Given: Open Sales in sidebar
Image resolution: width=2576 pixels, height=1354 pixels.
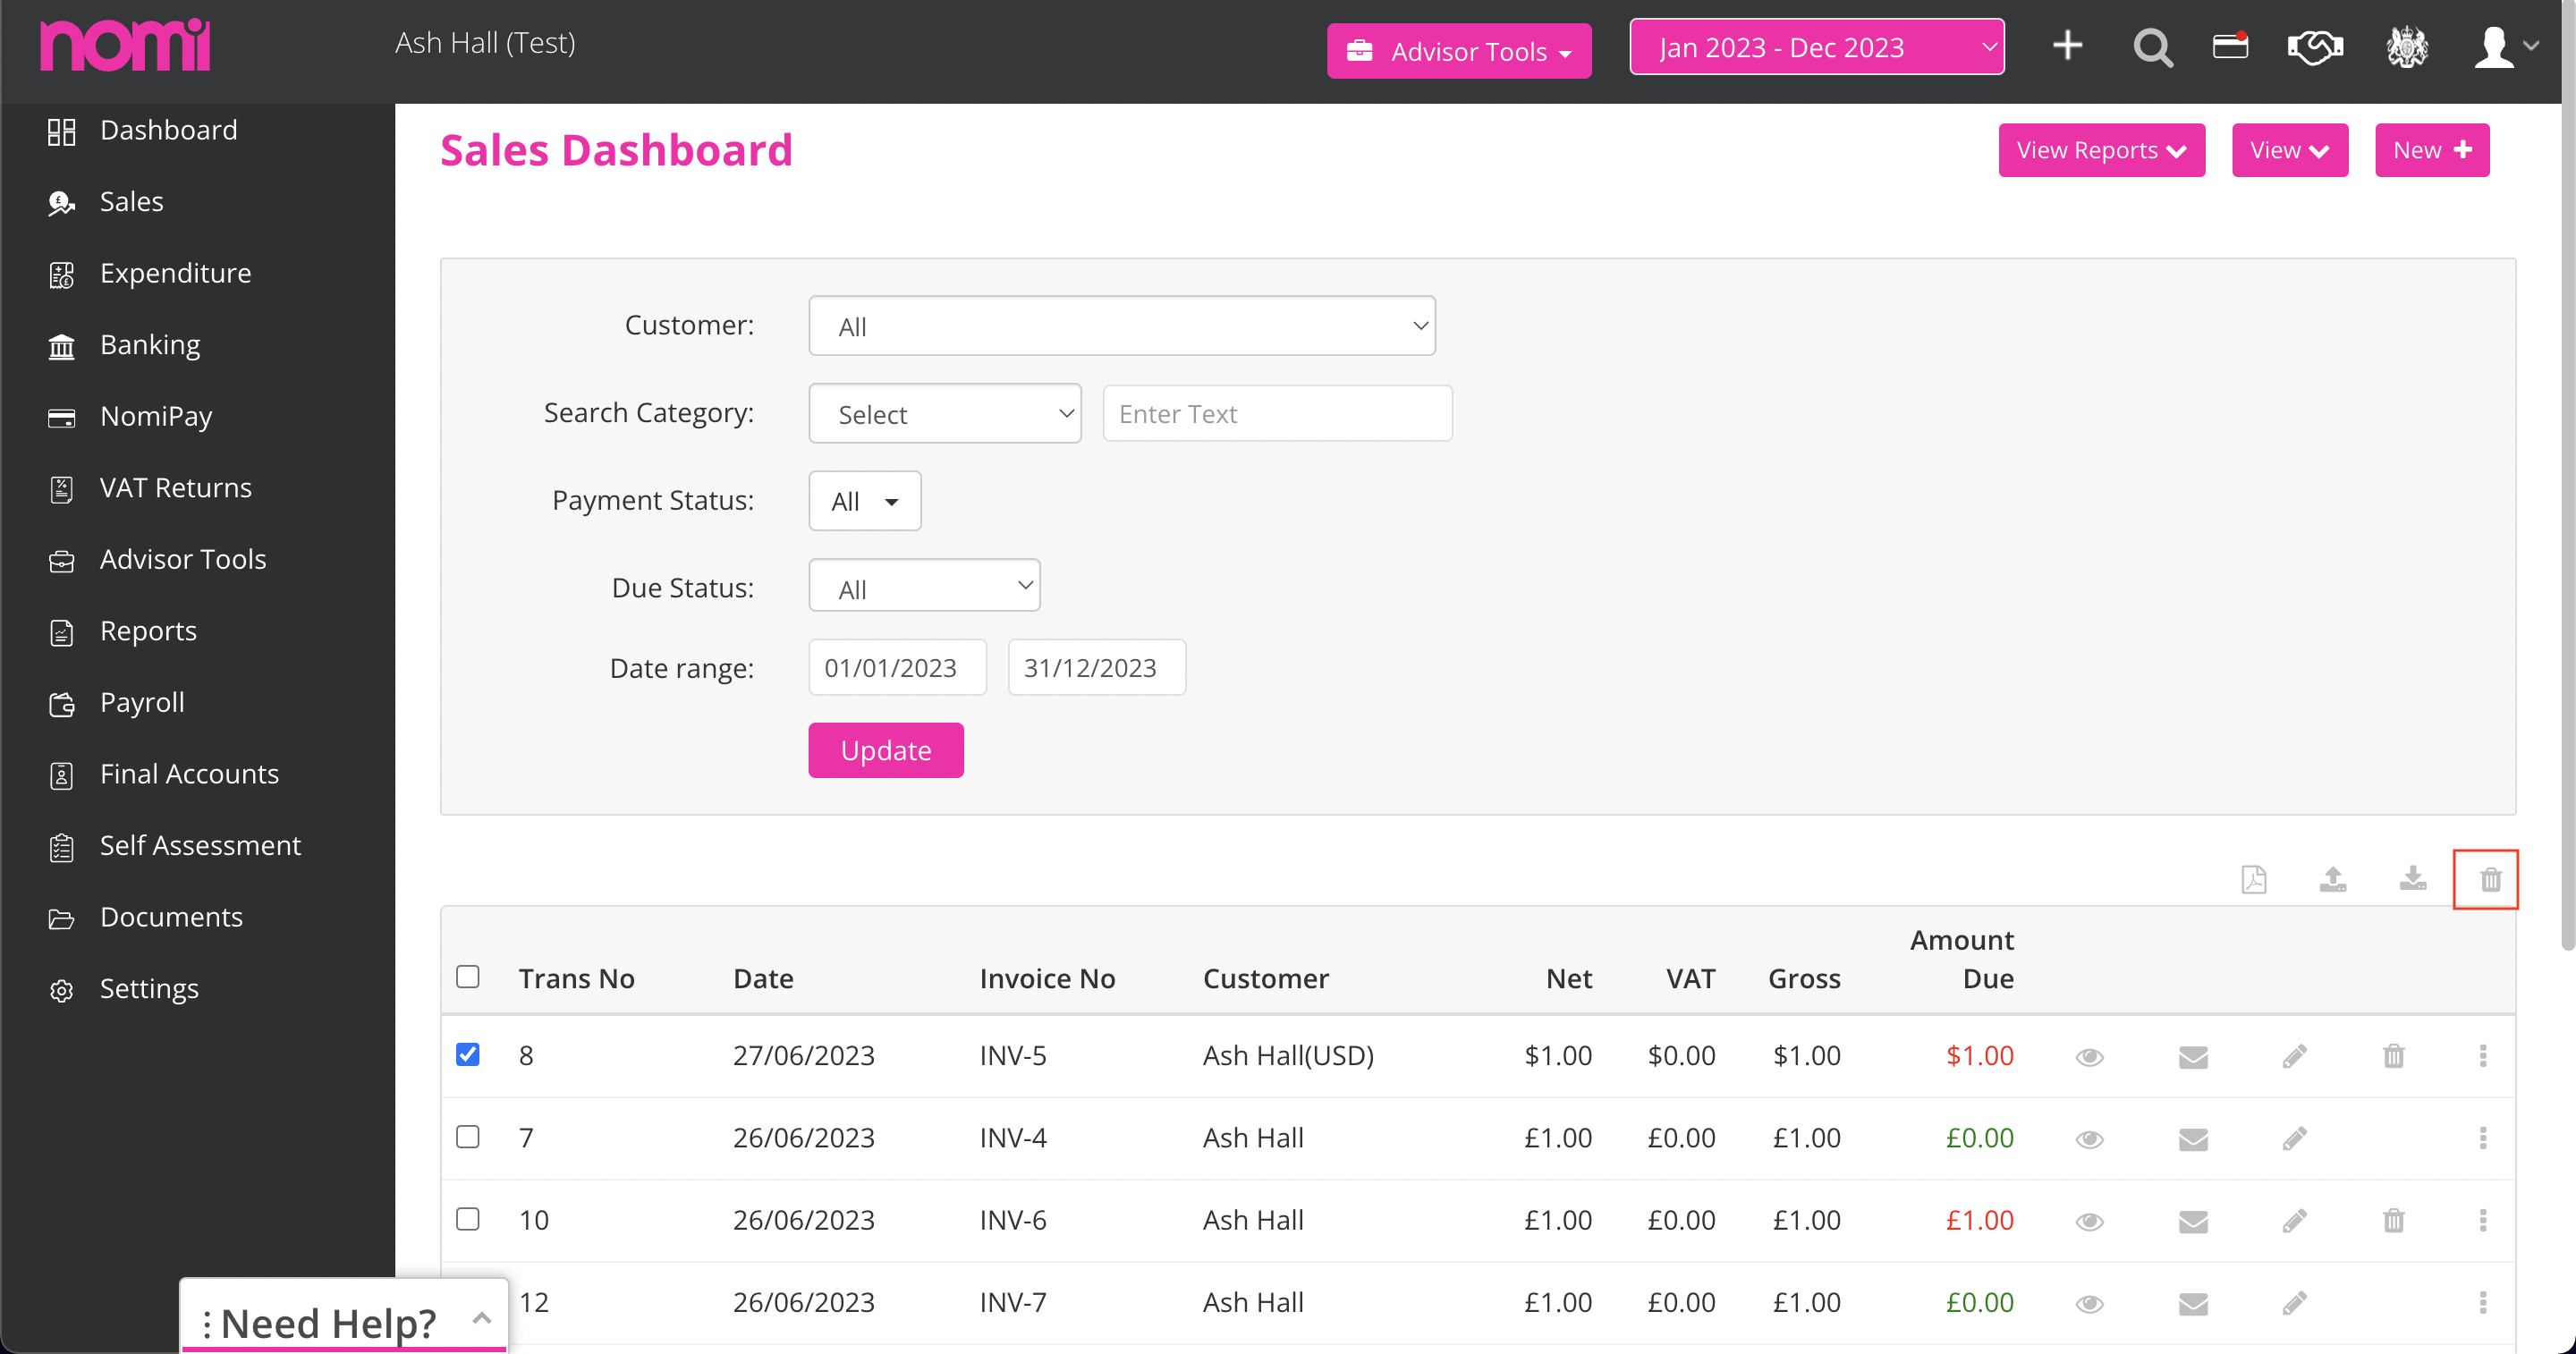Looking at the screenshot, I should tap(131, 202).
